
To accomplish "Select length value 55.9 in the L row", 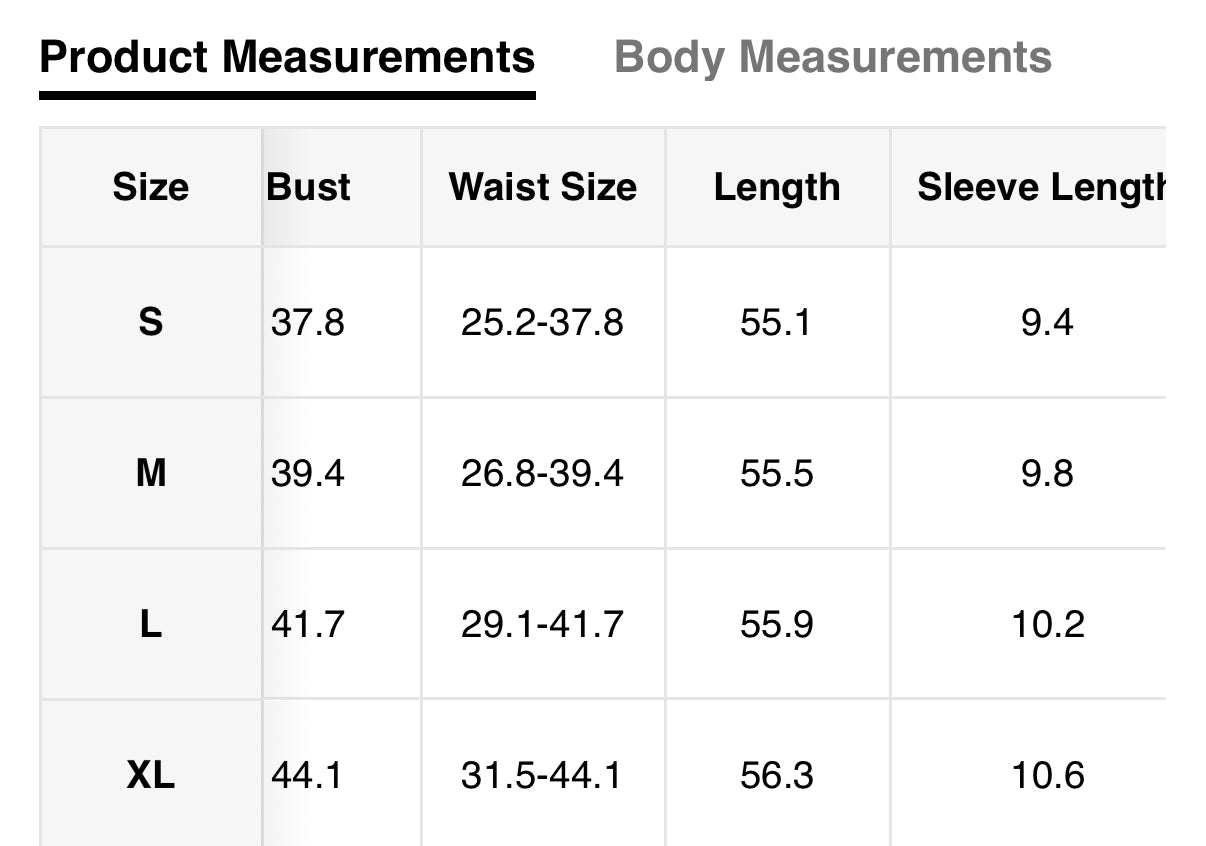I will (777, 624).
